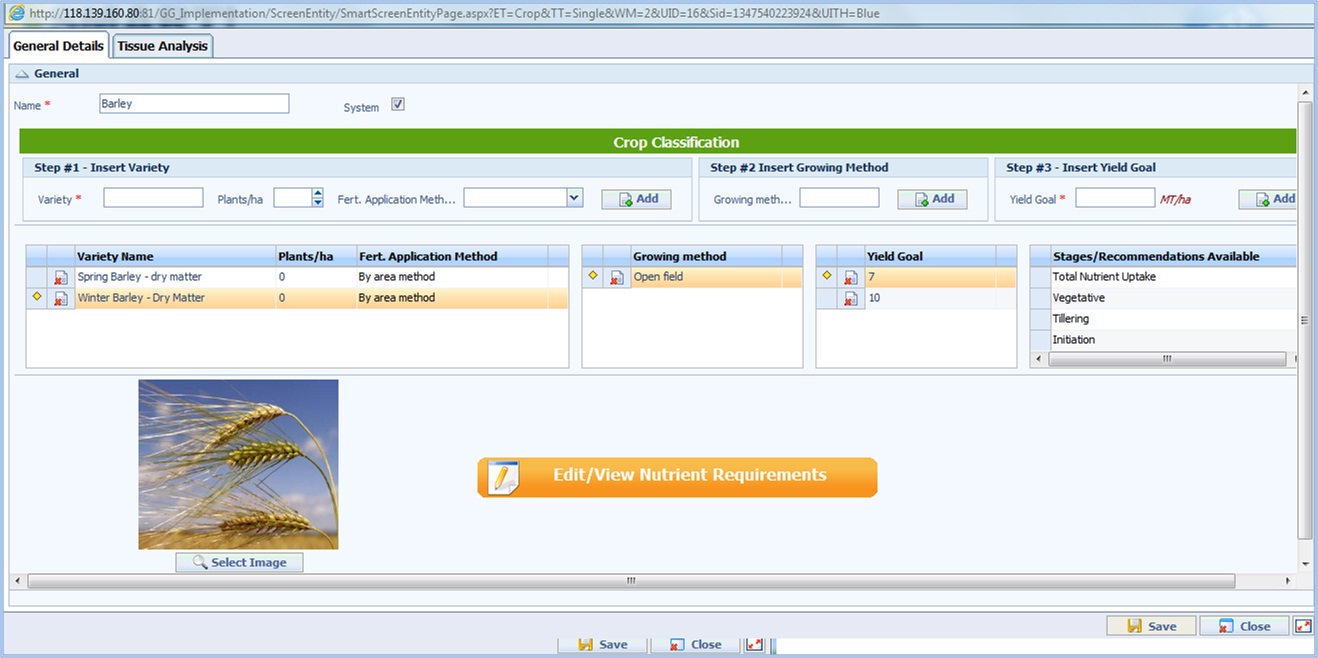Click the Yield Goal input field
Viewport: 1318px width, 658px height.
tap(1115, 198)
